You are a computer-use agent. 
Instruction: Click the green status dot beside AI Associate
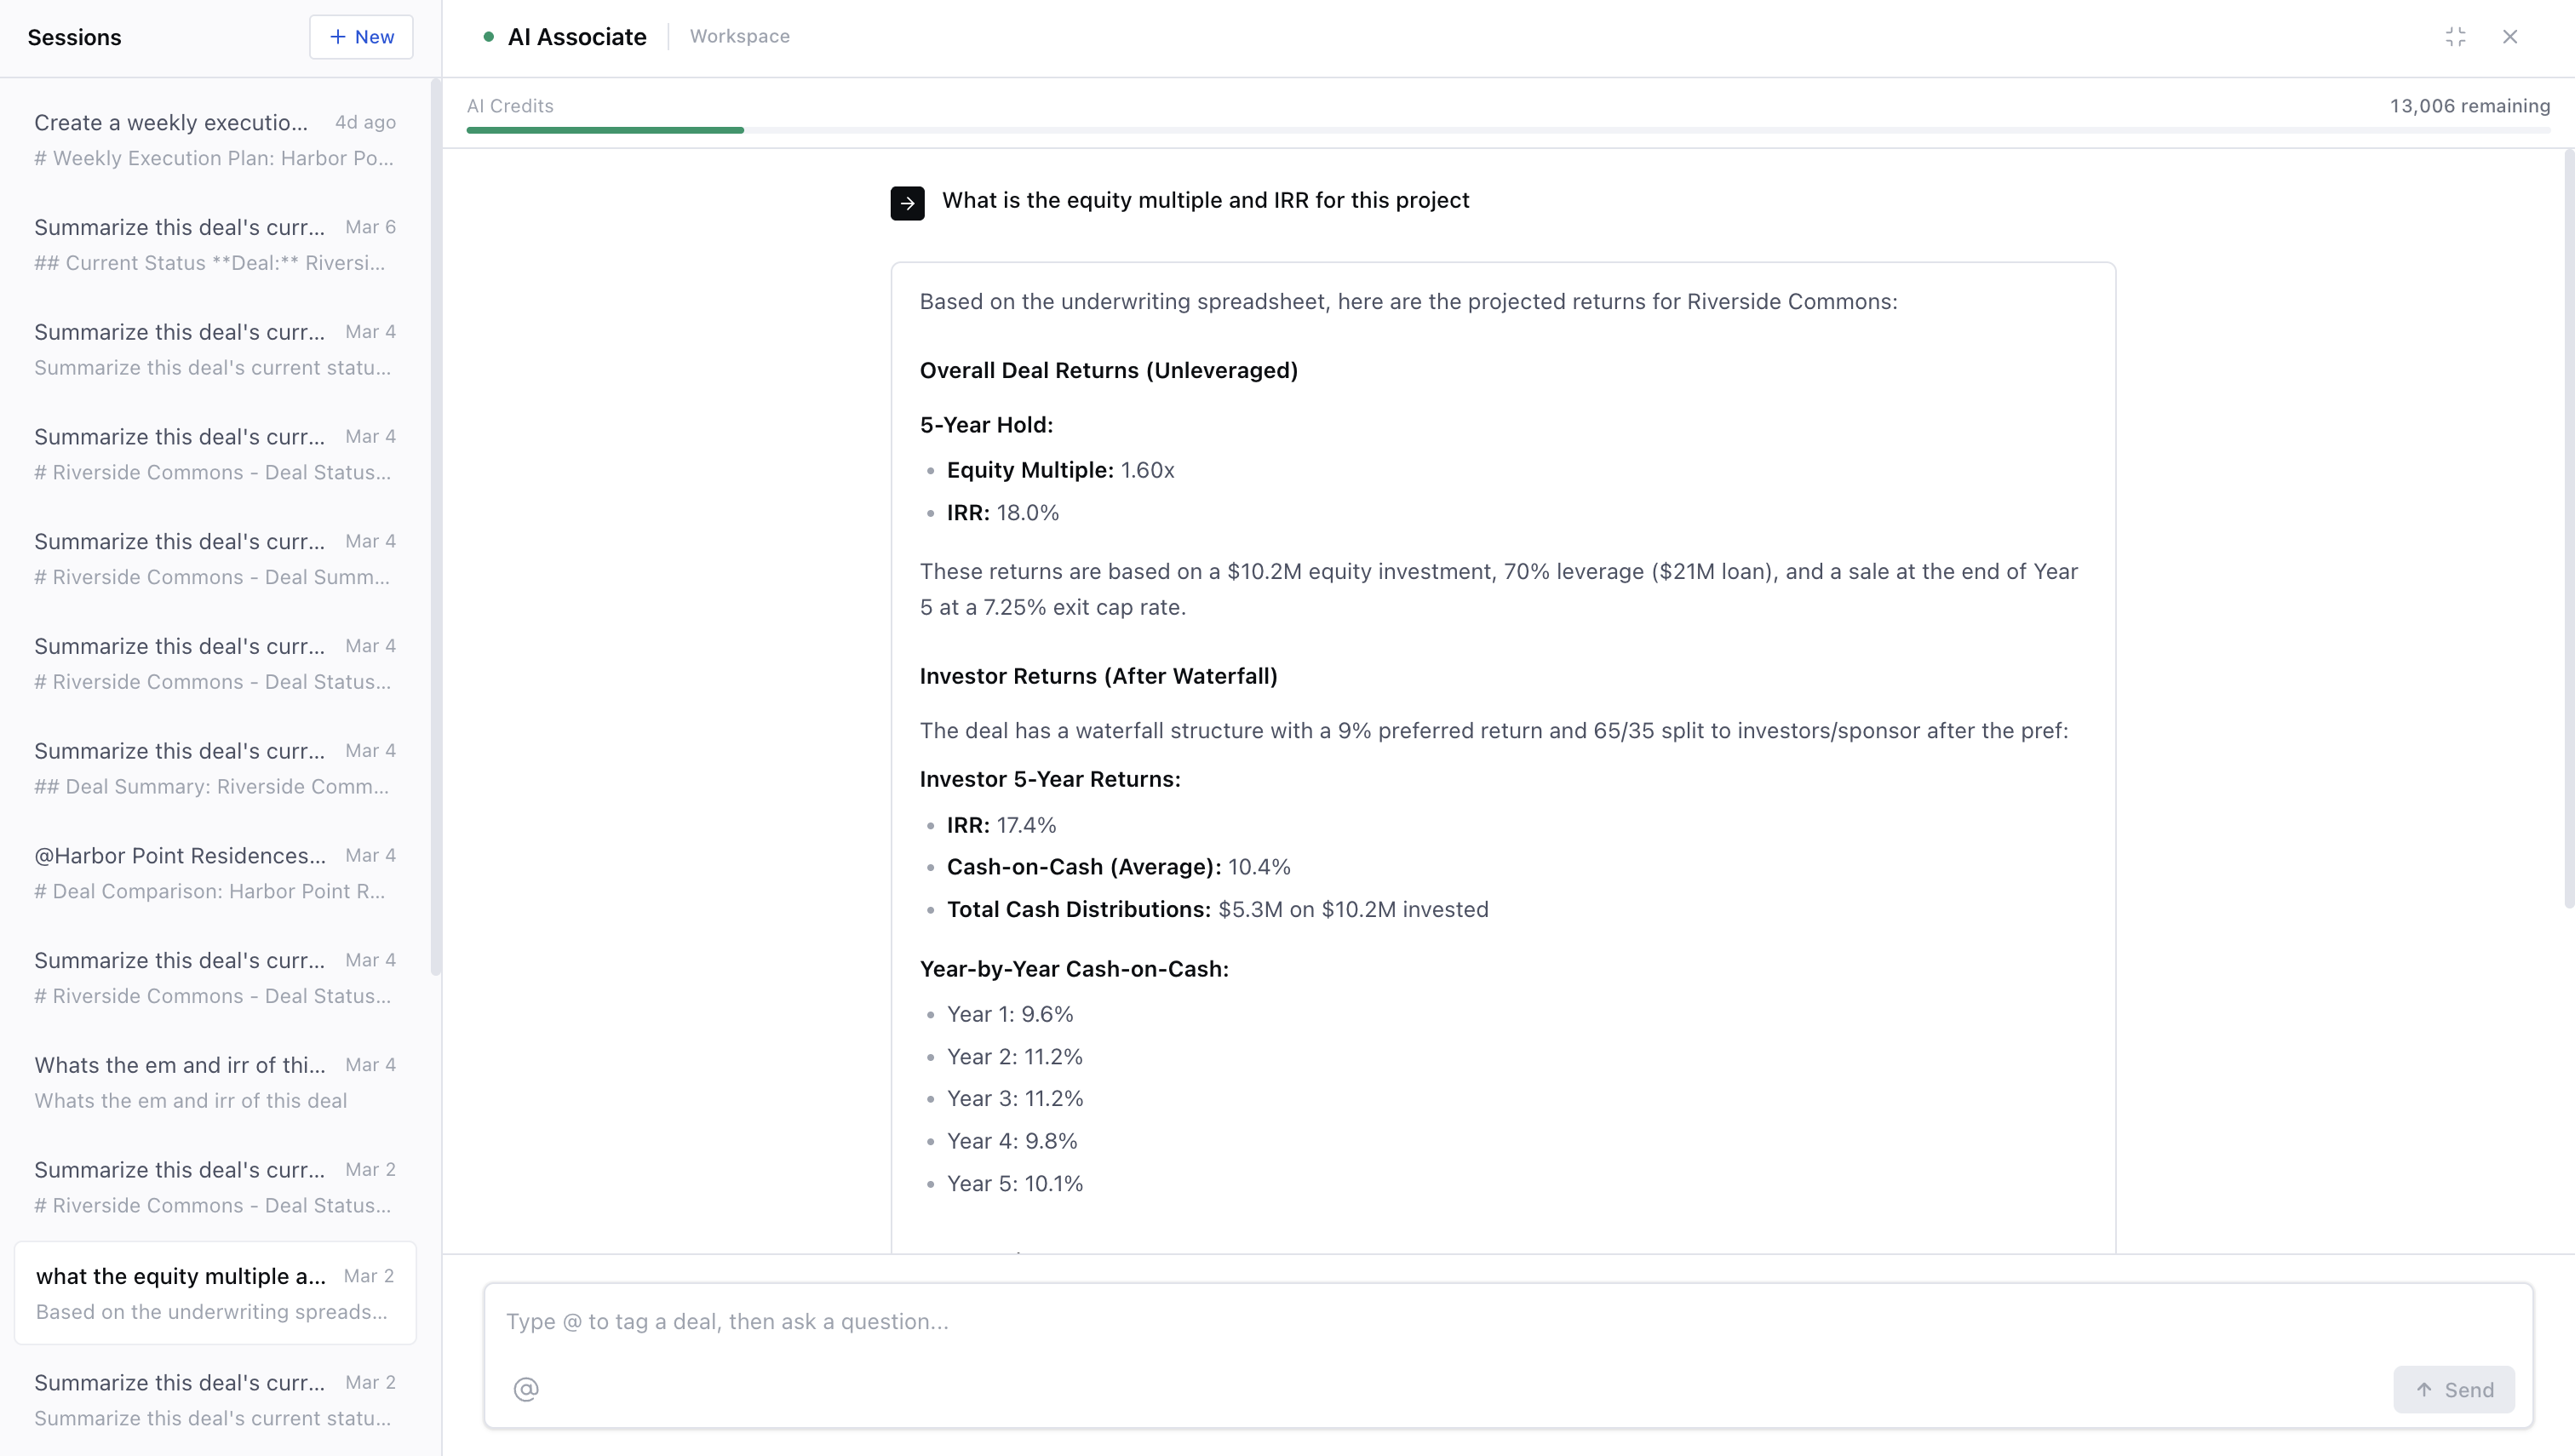point(489,36)
